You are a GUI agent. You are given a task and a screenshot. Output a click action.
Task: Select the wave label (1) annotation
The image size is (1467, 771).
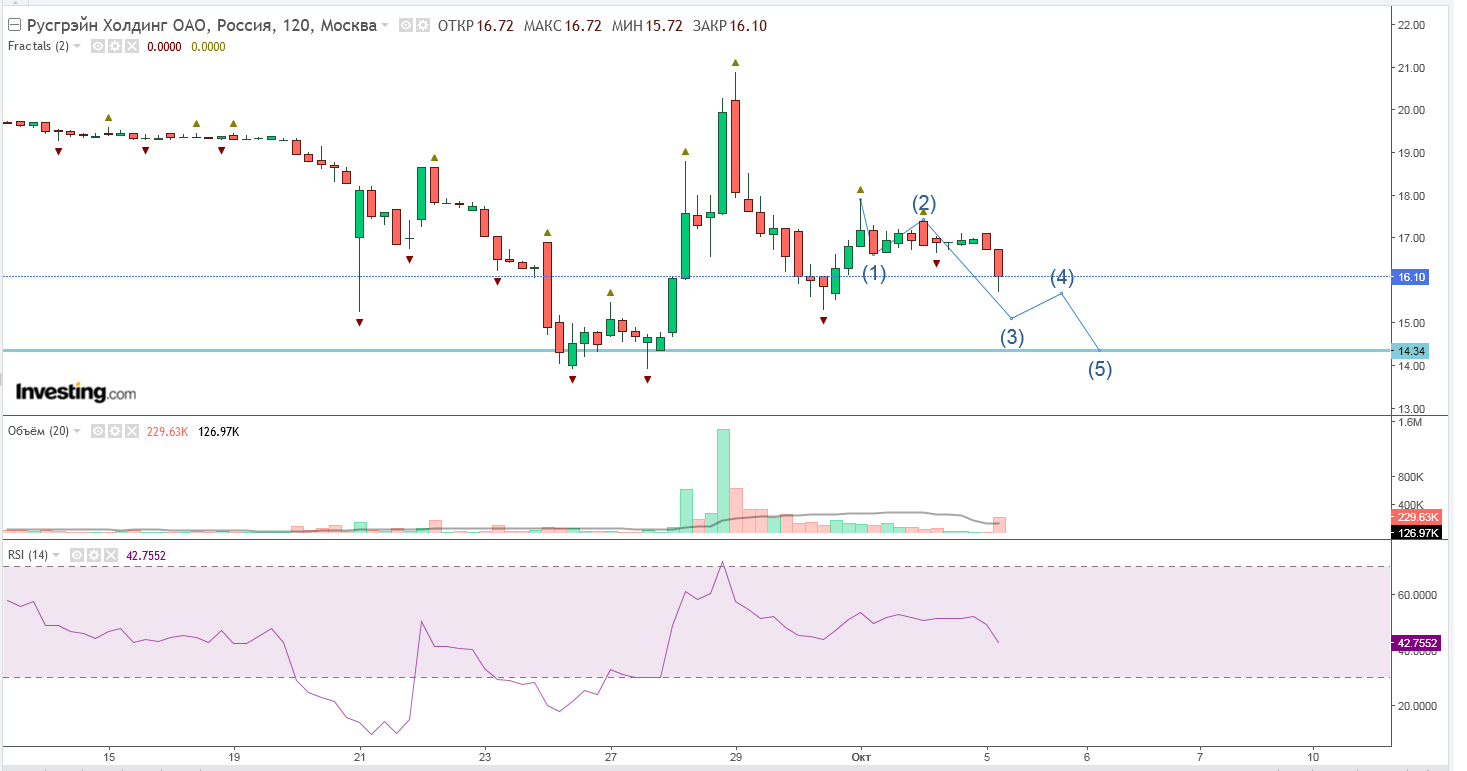(x=875, y=273)
